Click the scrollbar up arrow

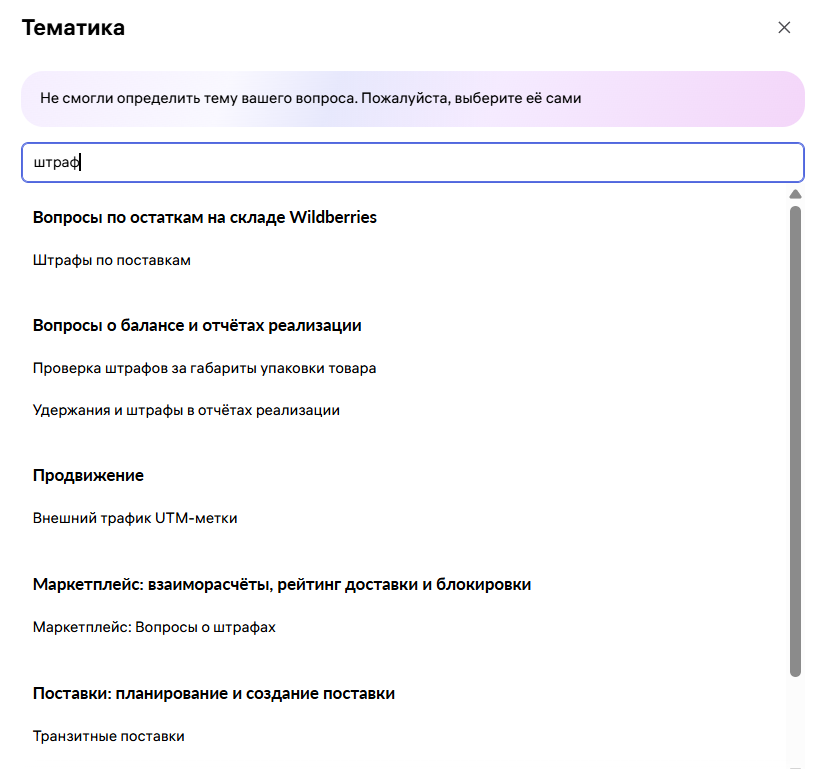pos(795,194)
